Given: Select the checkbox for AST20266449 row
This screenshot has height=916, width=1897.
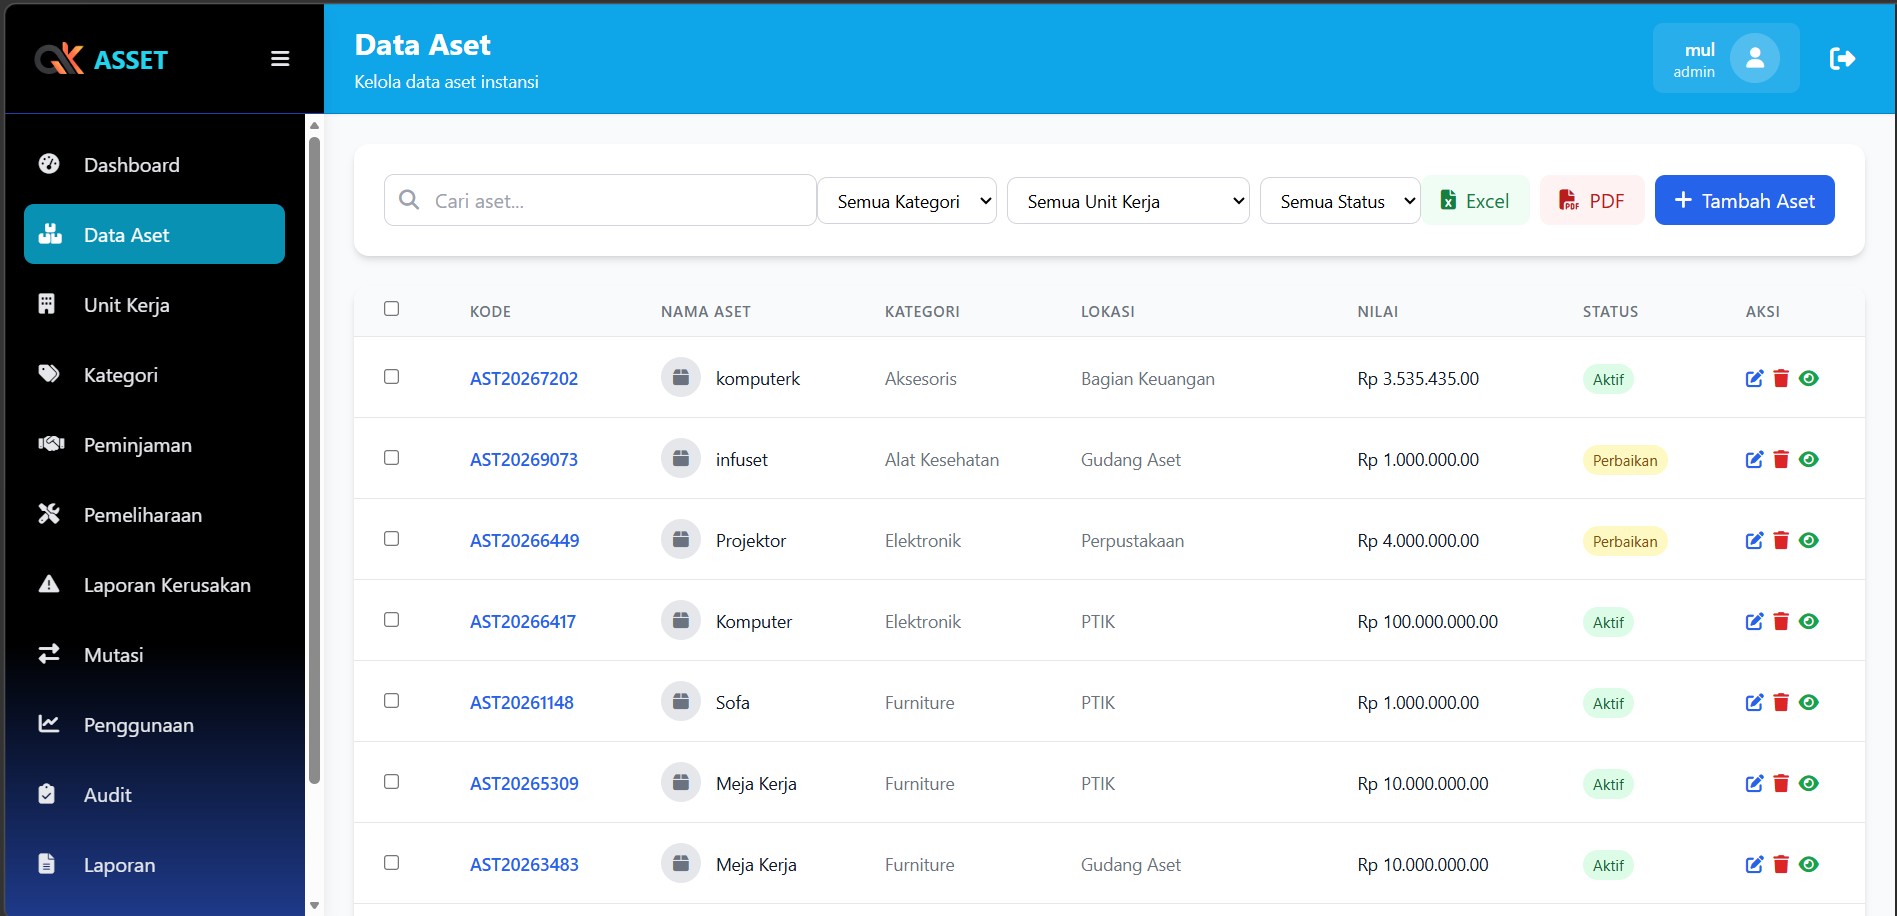Looking at the screenshot, I should click(391, 539).
